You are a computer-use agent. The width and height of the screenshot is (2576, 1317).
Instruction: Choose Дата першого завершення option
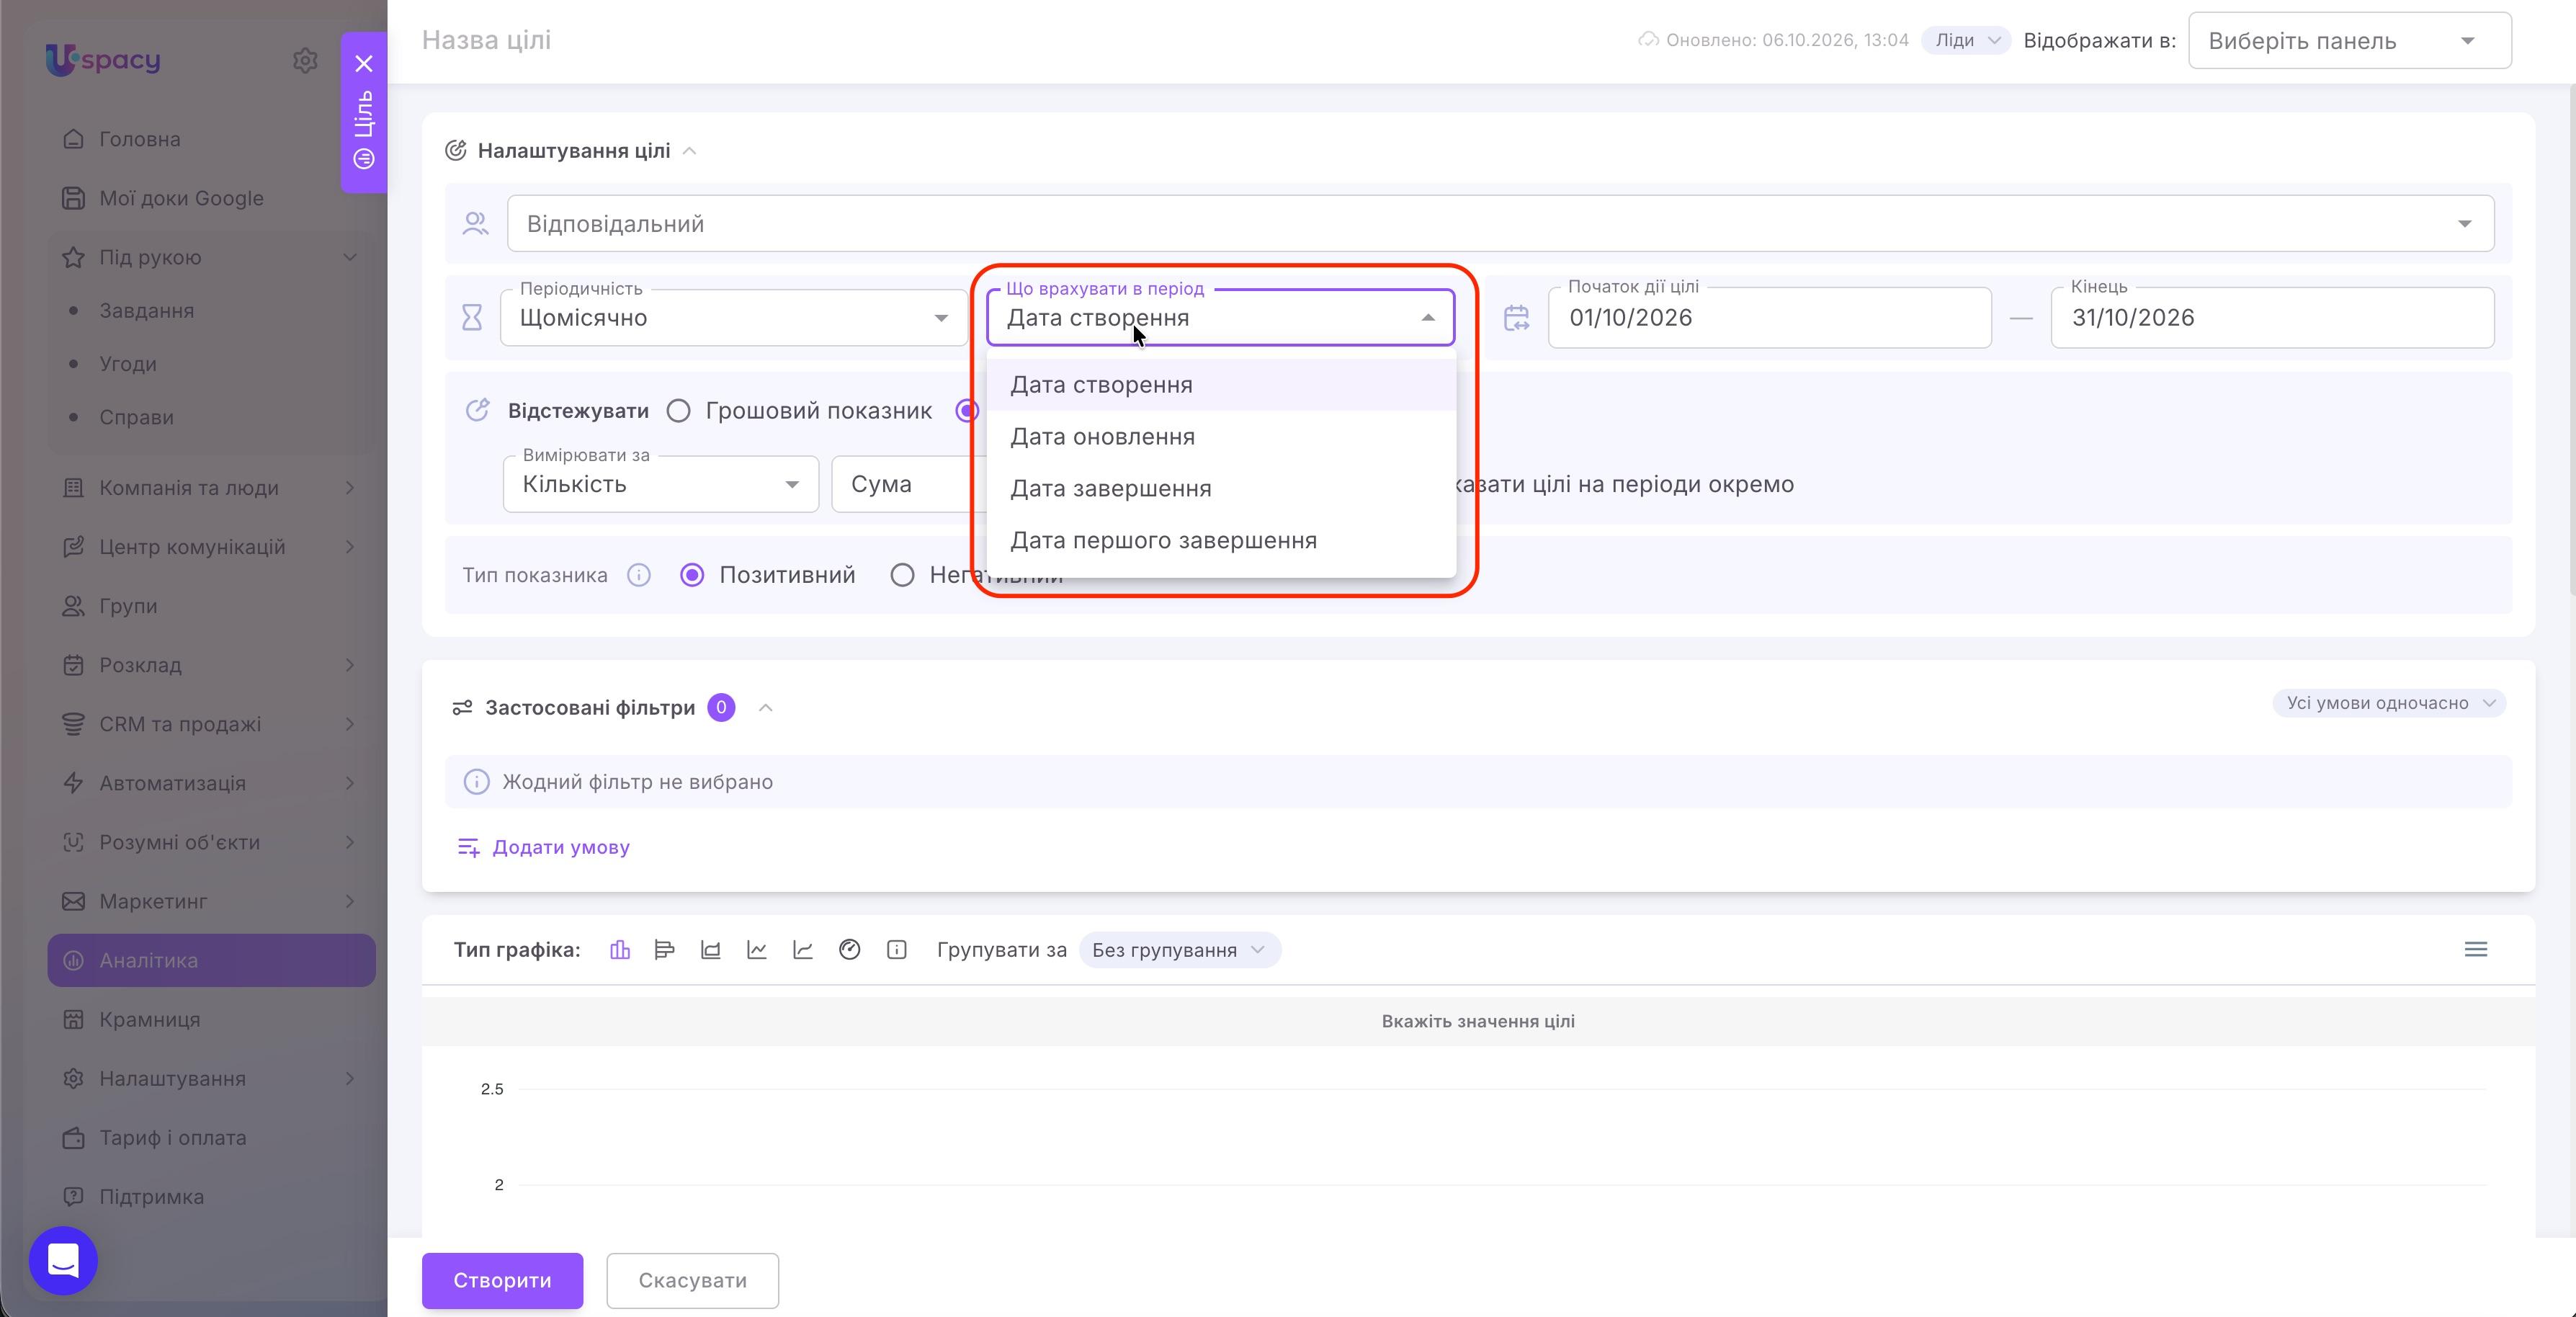tap(1221, 541)
